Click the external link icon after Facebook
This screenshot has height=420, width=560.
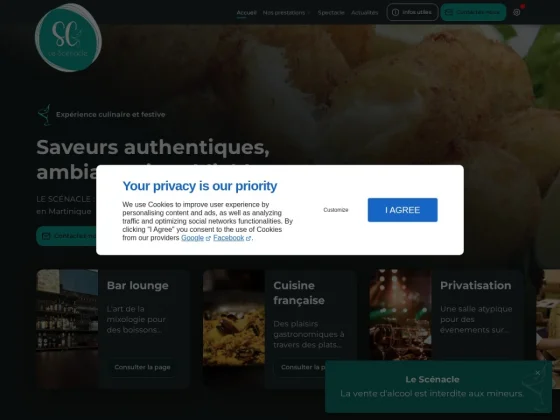tap(248, 238)
